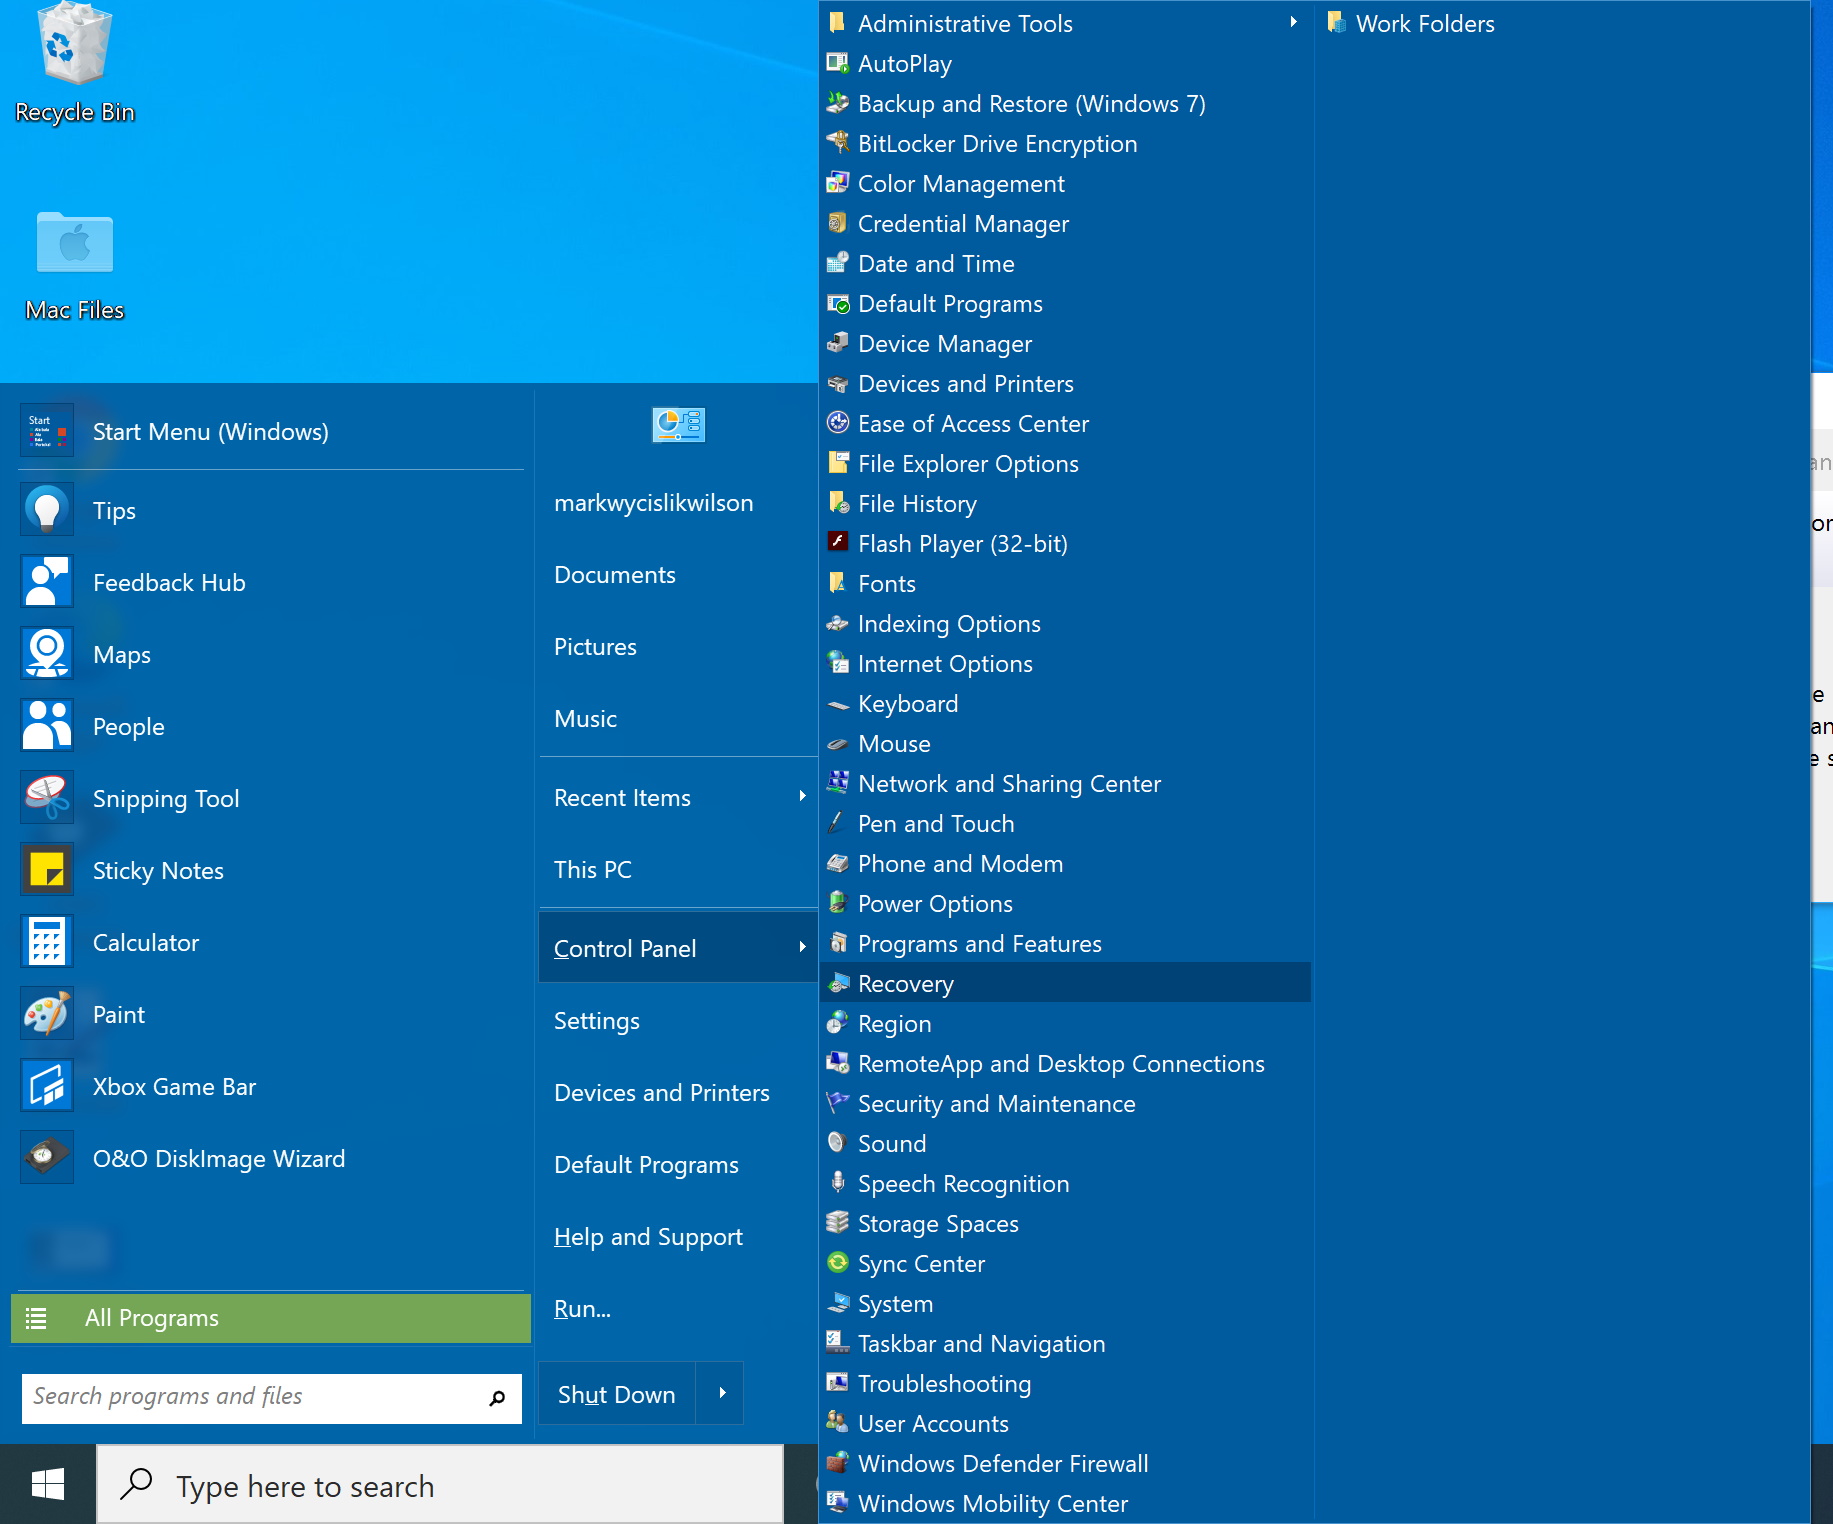Open the Maps app
Viewport: 1833px width, 1524px height.
(x=121, y=654)
